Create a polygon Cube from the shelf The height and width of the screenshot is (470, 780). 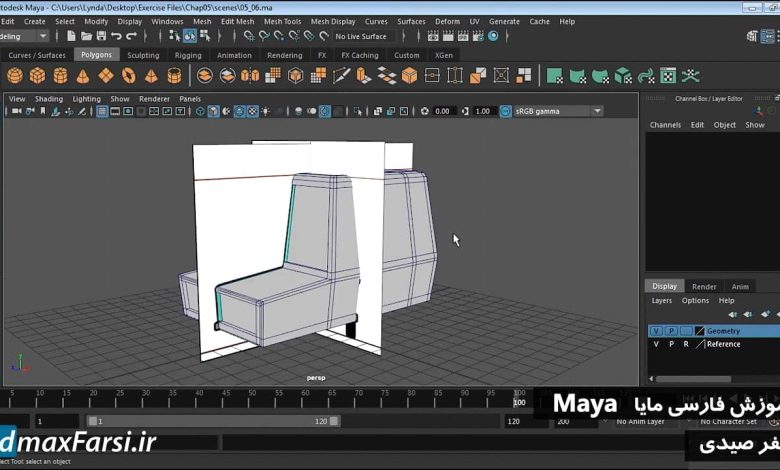click(38, 76)
